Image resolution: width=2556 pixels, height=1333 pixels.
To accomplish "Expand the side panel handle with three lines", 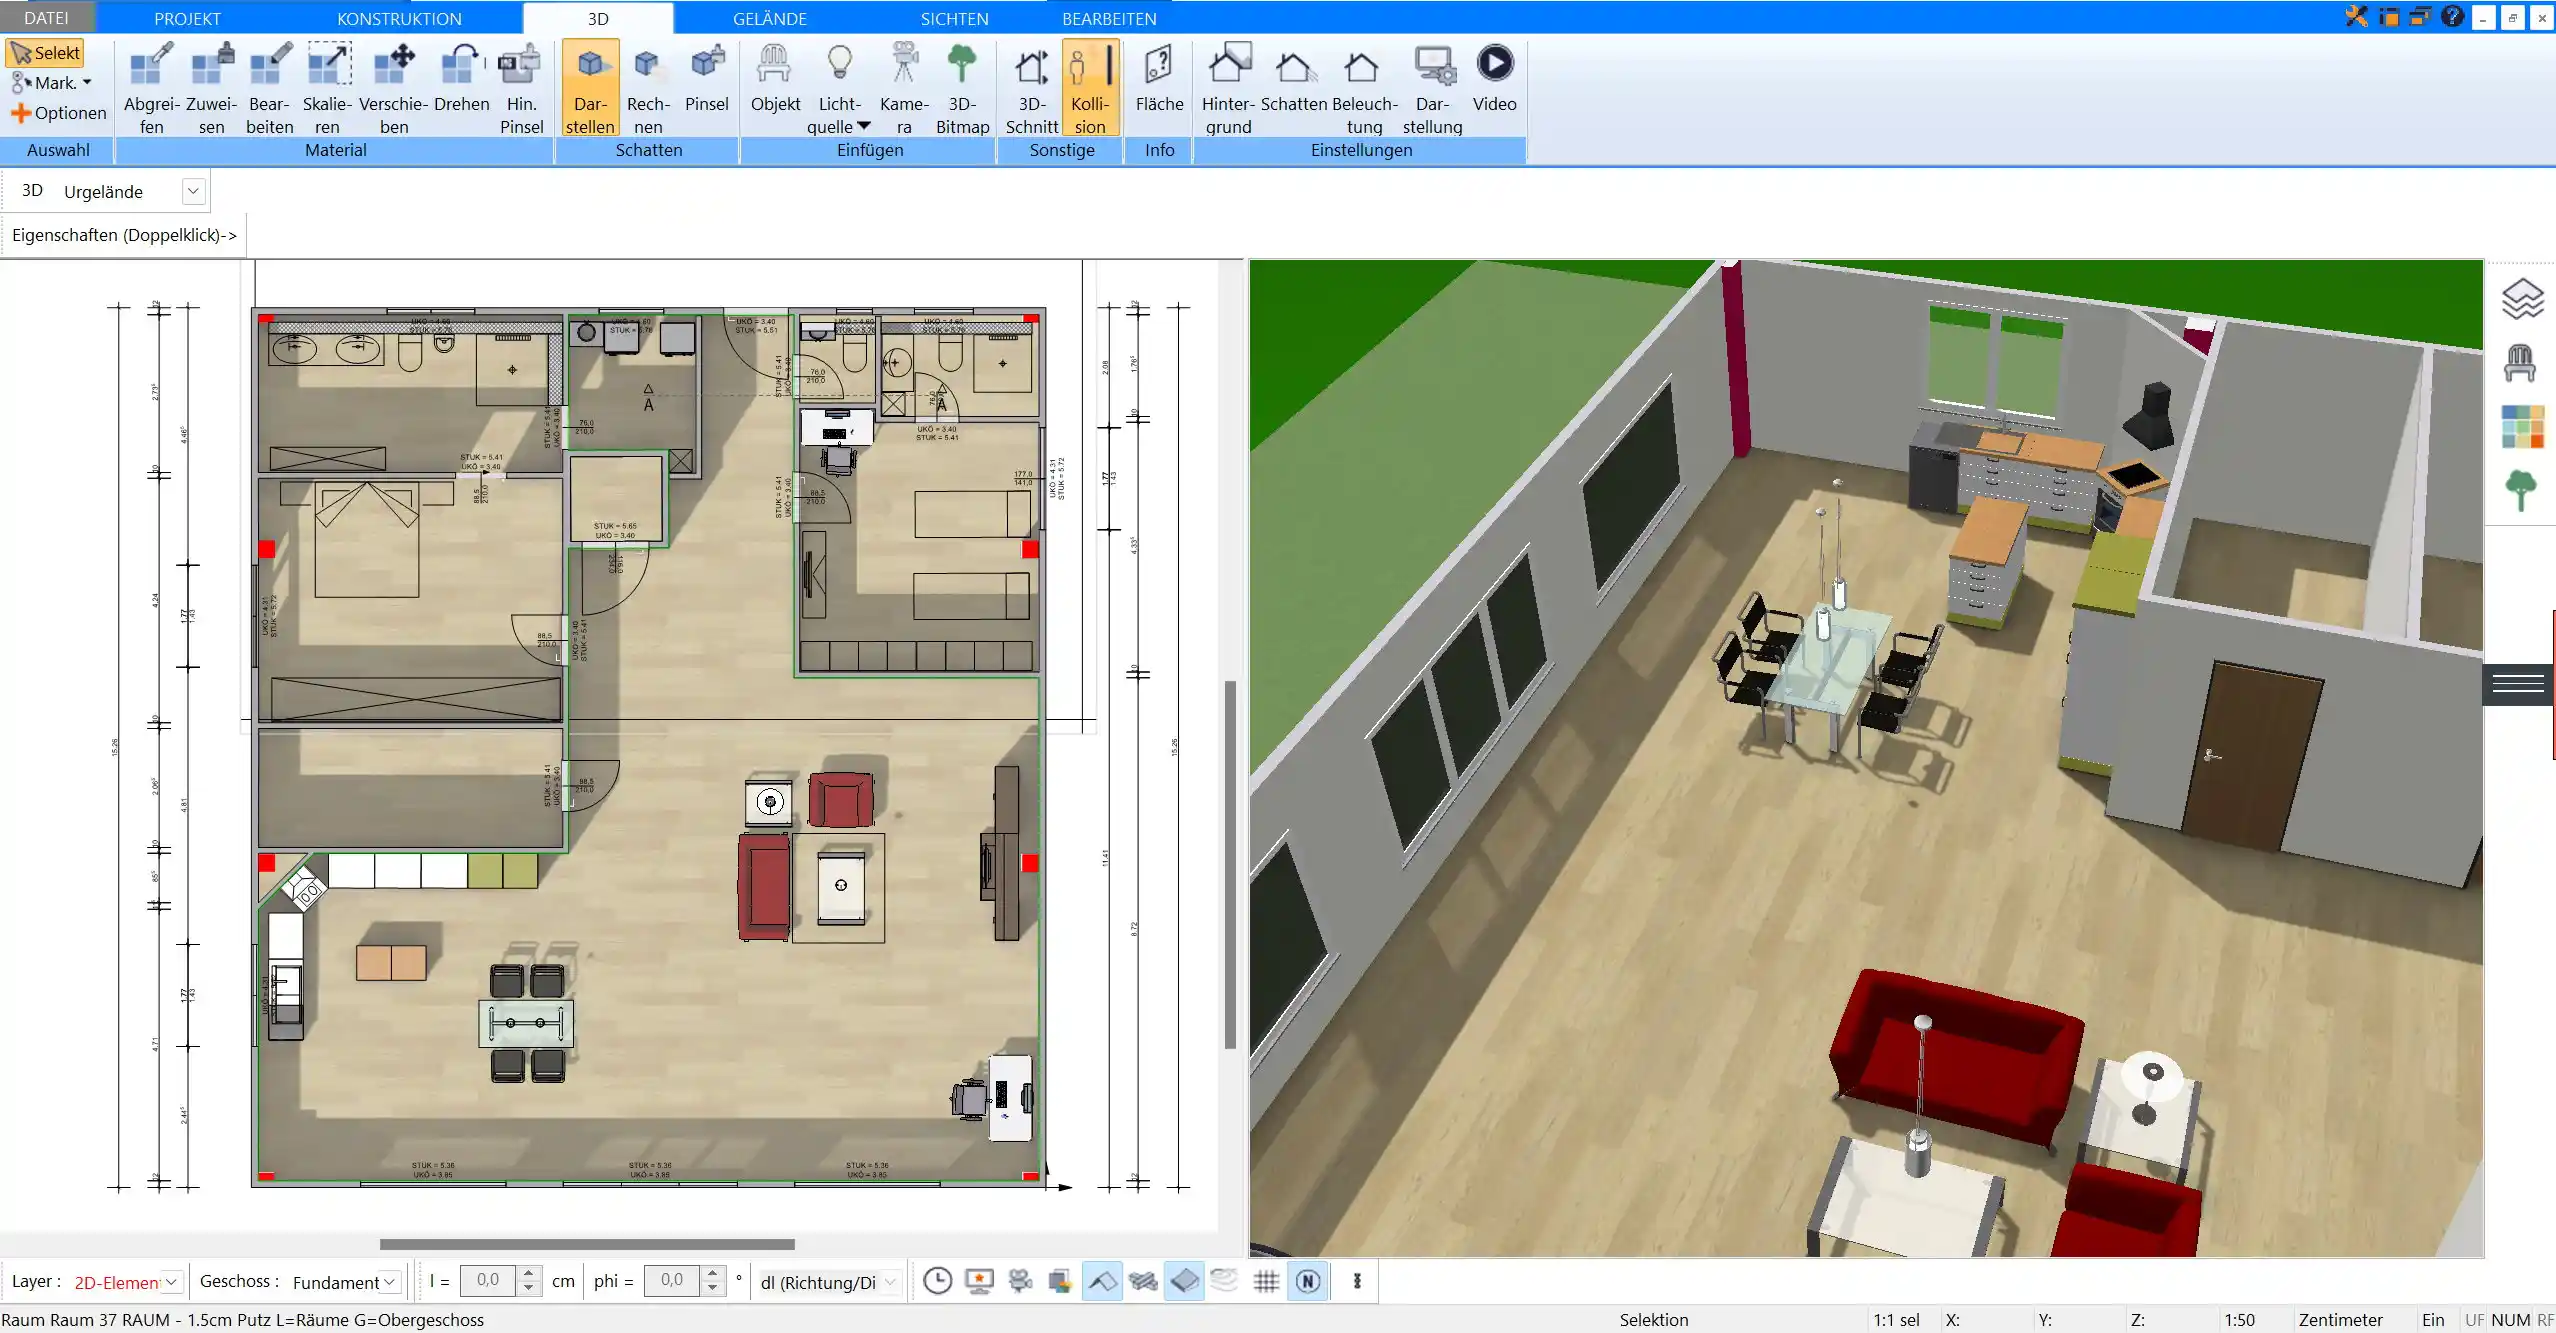I will [x=2518, y=683].
